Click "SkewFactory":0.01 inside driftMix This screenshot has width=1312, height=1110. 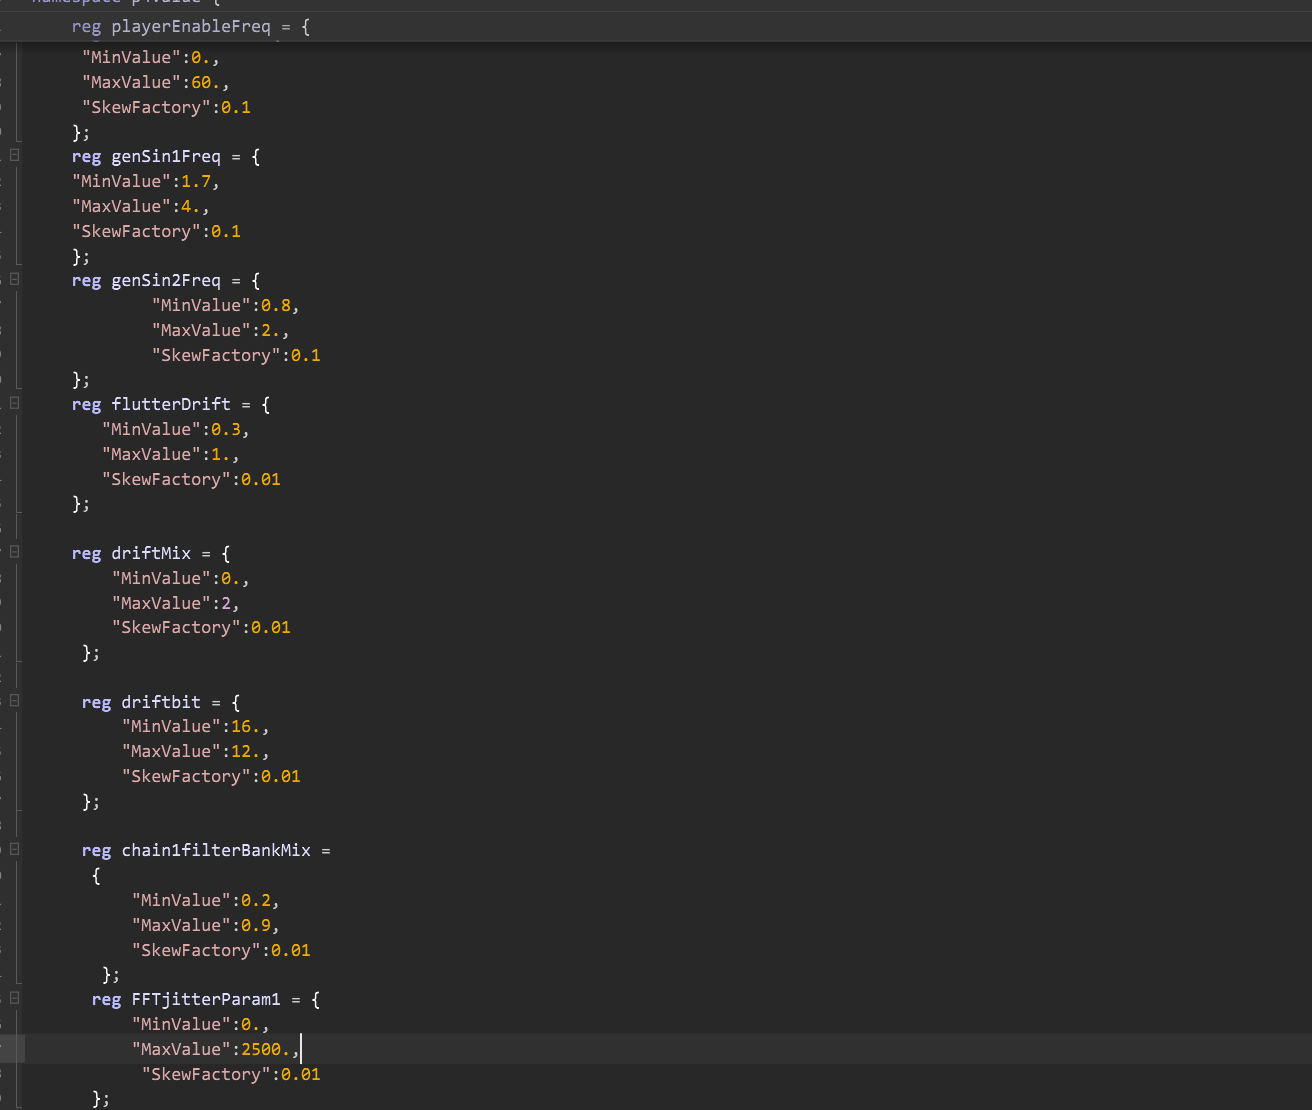pos(201,627)
